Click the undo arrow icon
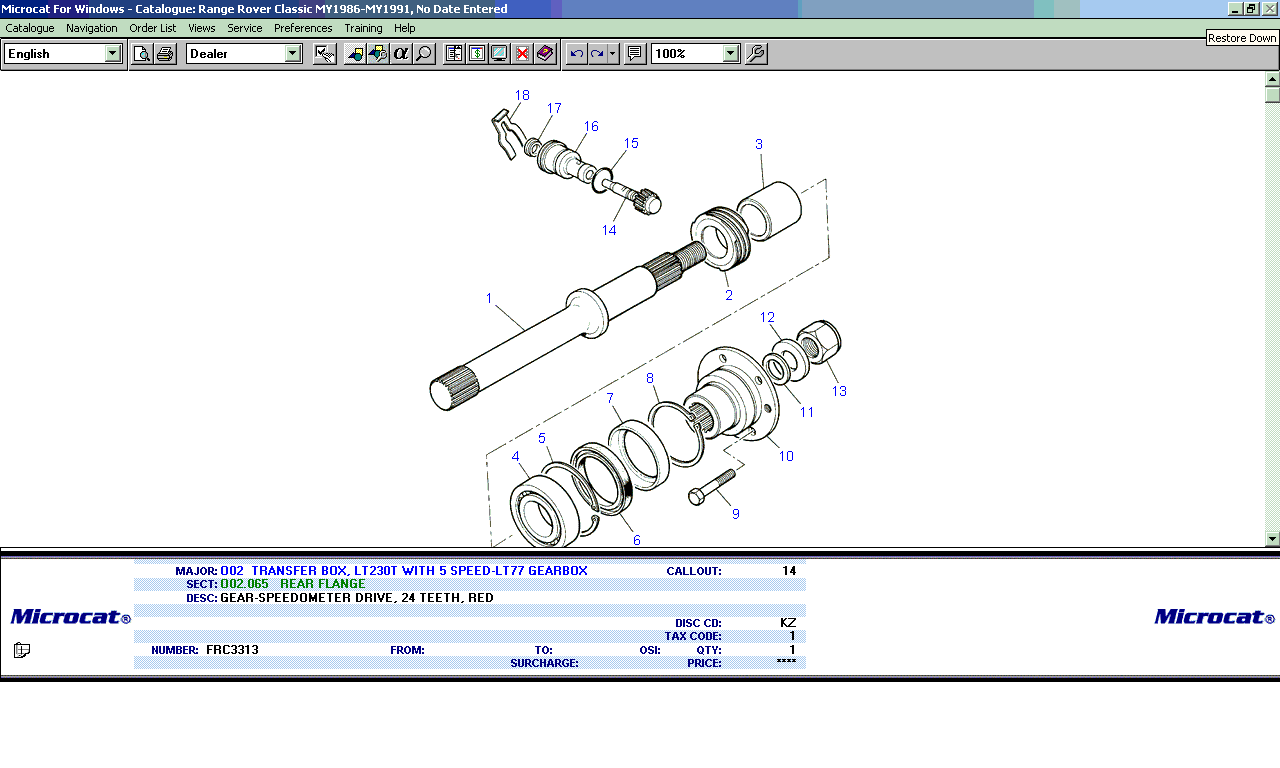The image size is (1280, 768). [577, 54]
